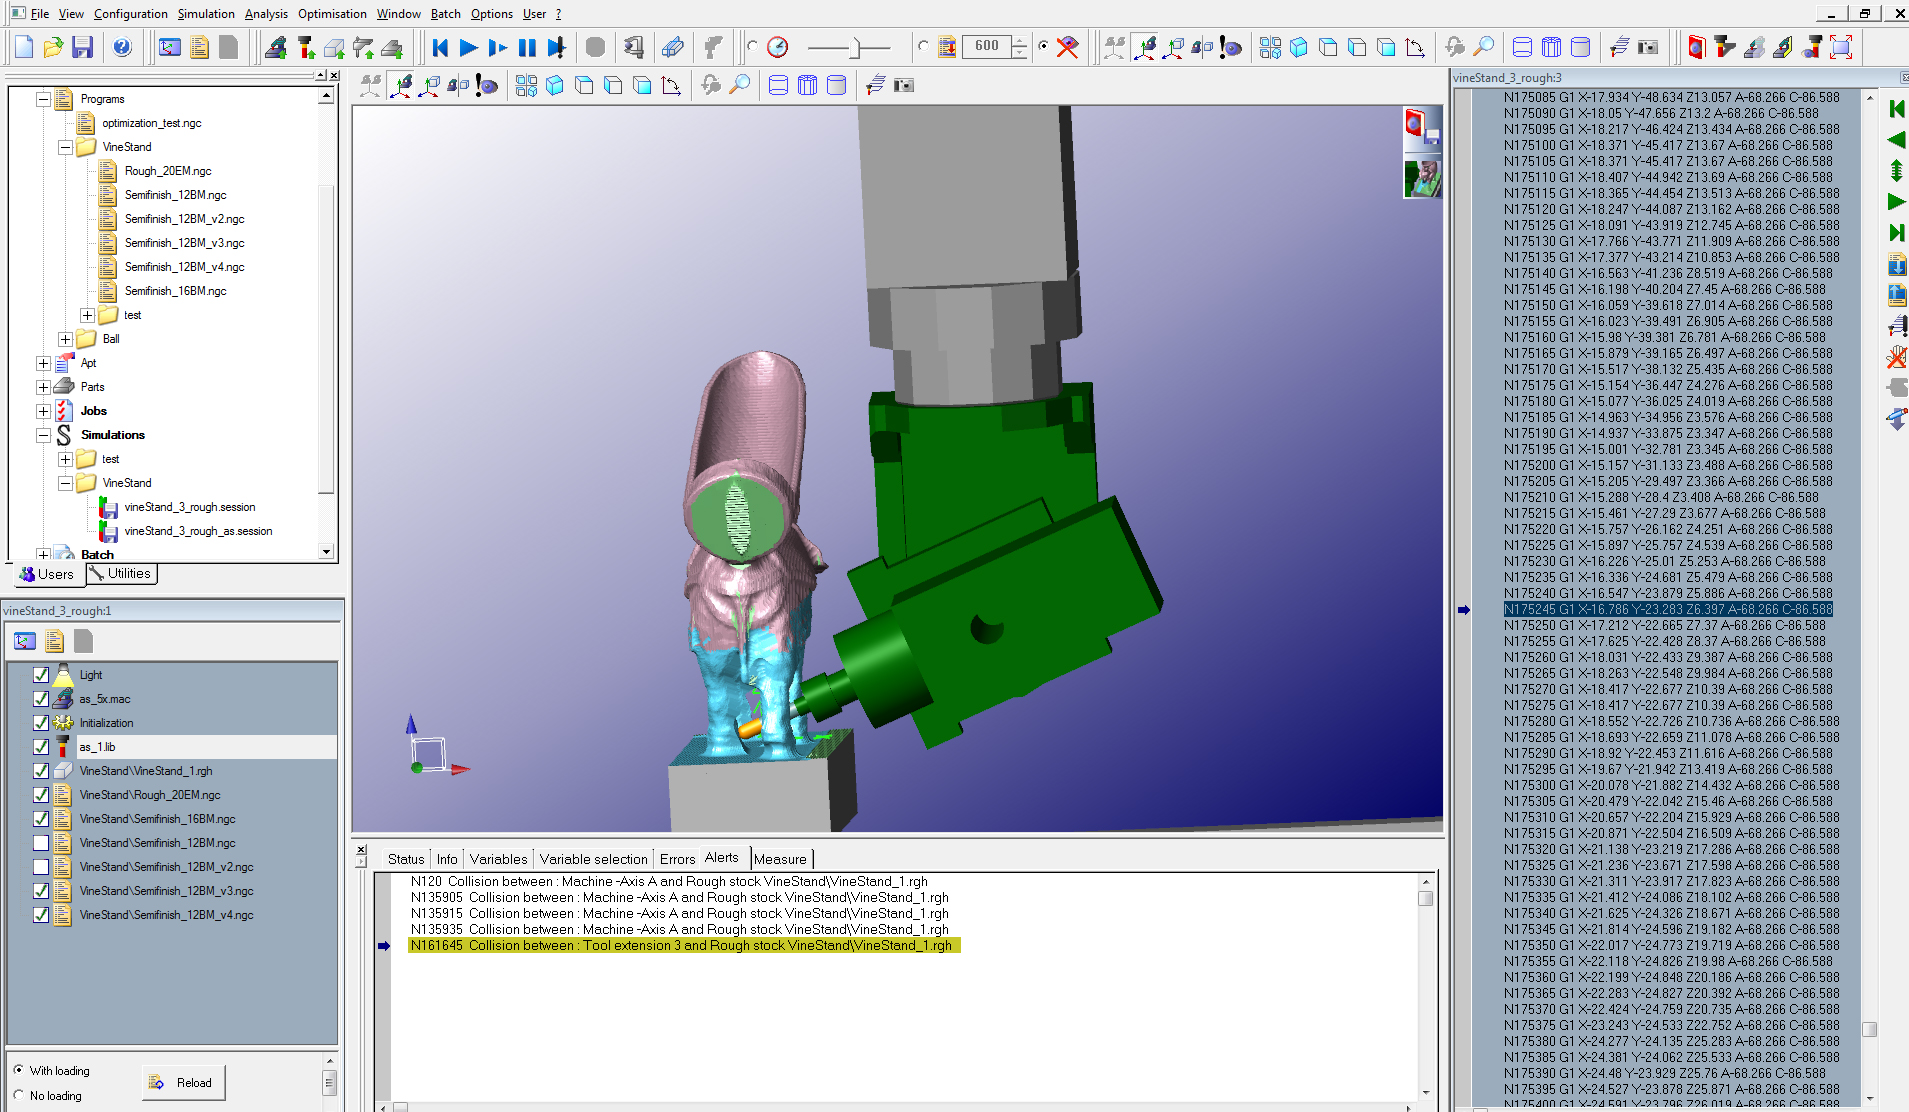
Task: Enable VineStand\Semifinish_12BM.ngc checkbox
Action: click(41, 843)
